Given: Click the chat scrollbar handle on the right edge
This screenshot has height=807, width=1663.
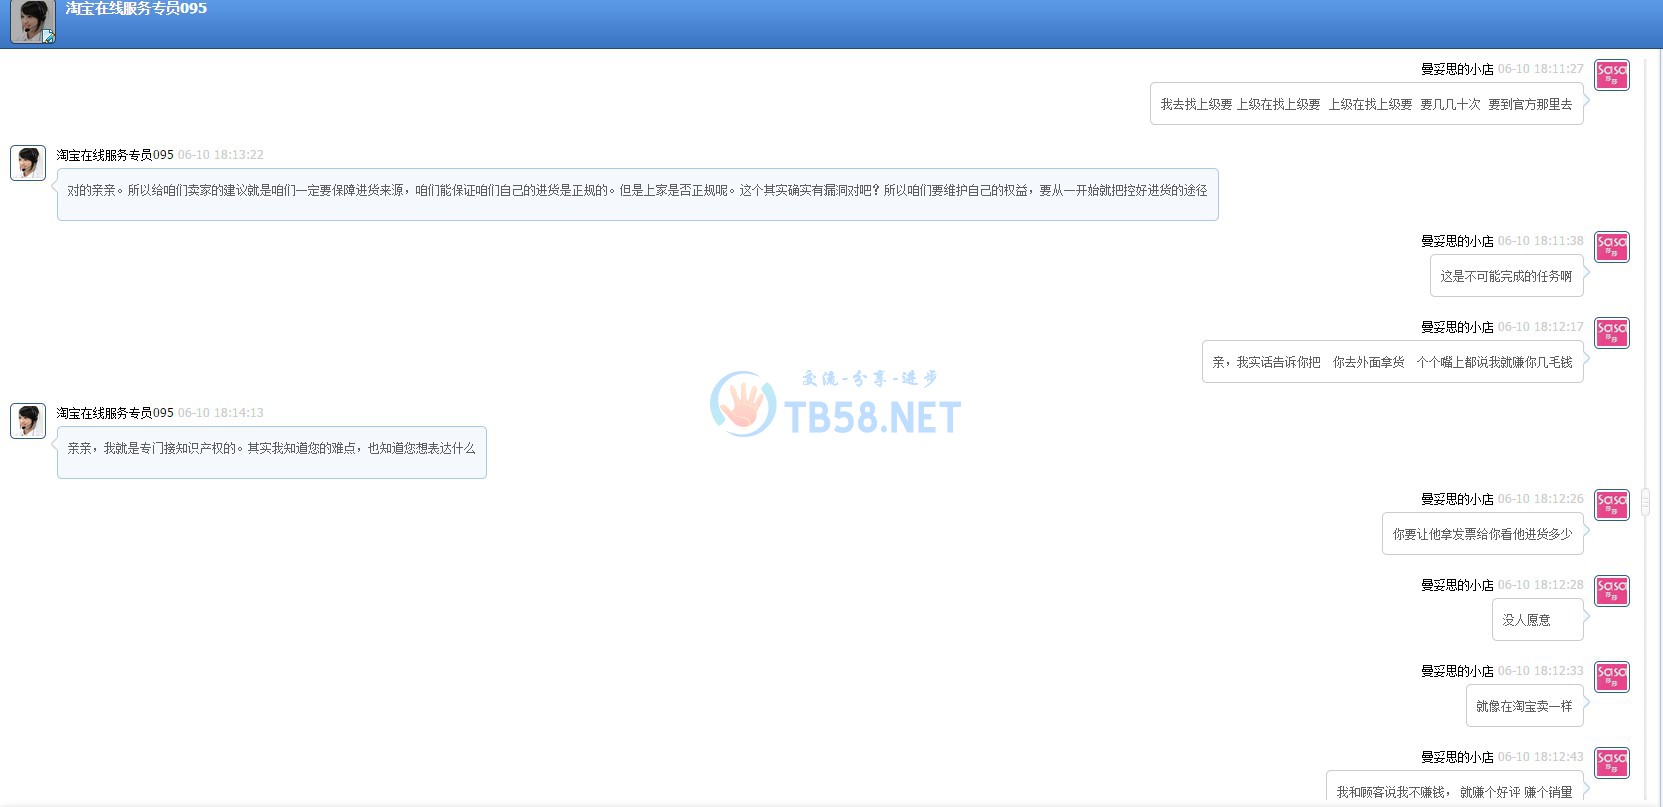Looking at the screenshot, I should coord(1645,502).
